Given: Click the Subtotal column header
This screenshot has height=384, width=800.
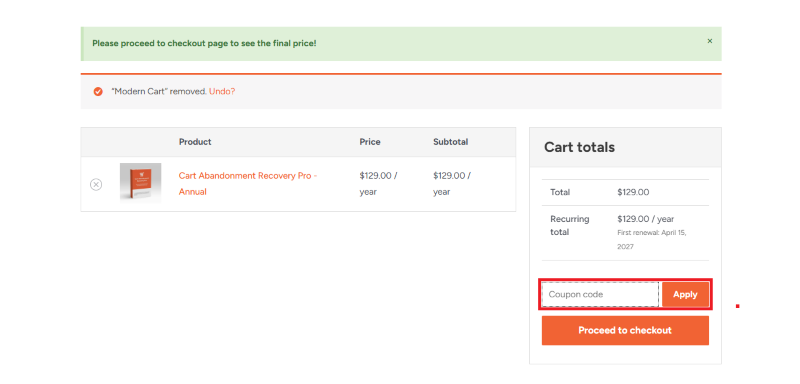Looking at the screenshot, I should [x=451, y=142].
